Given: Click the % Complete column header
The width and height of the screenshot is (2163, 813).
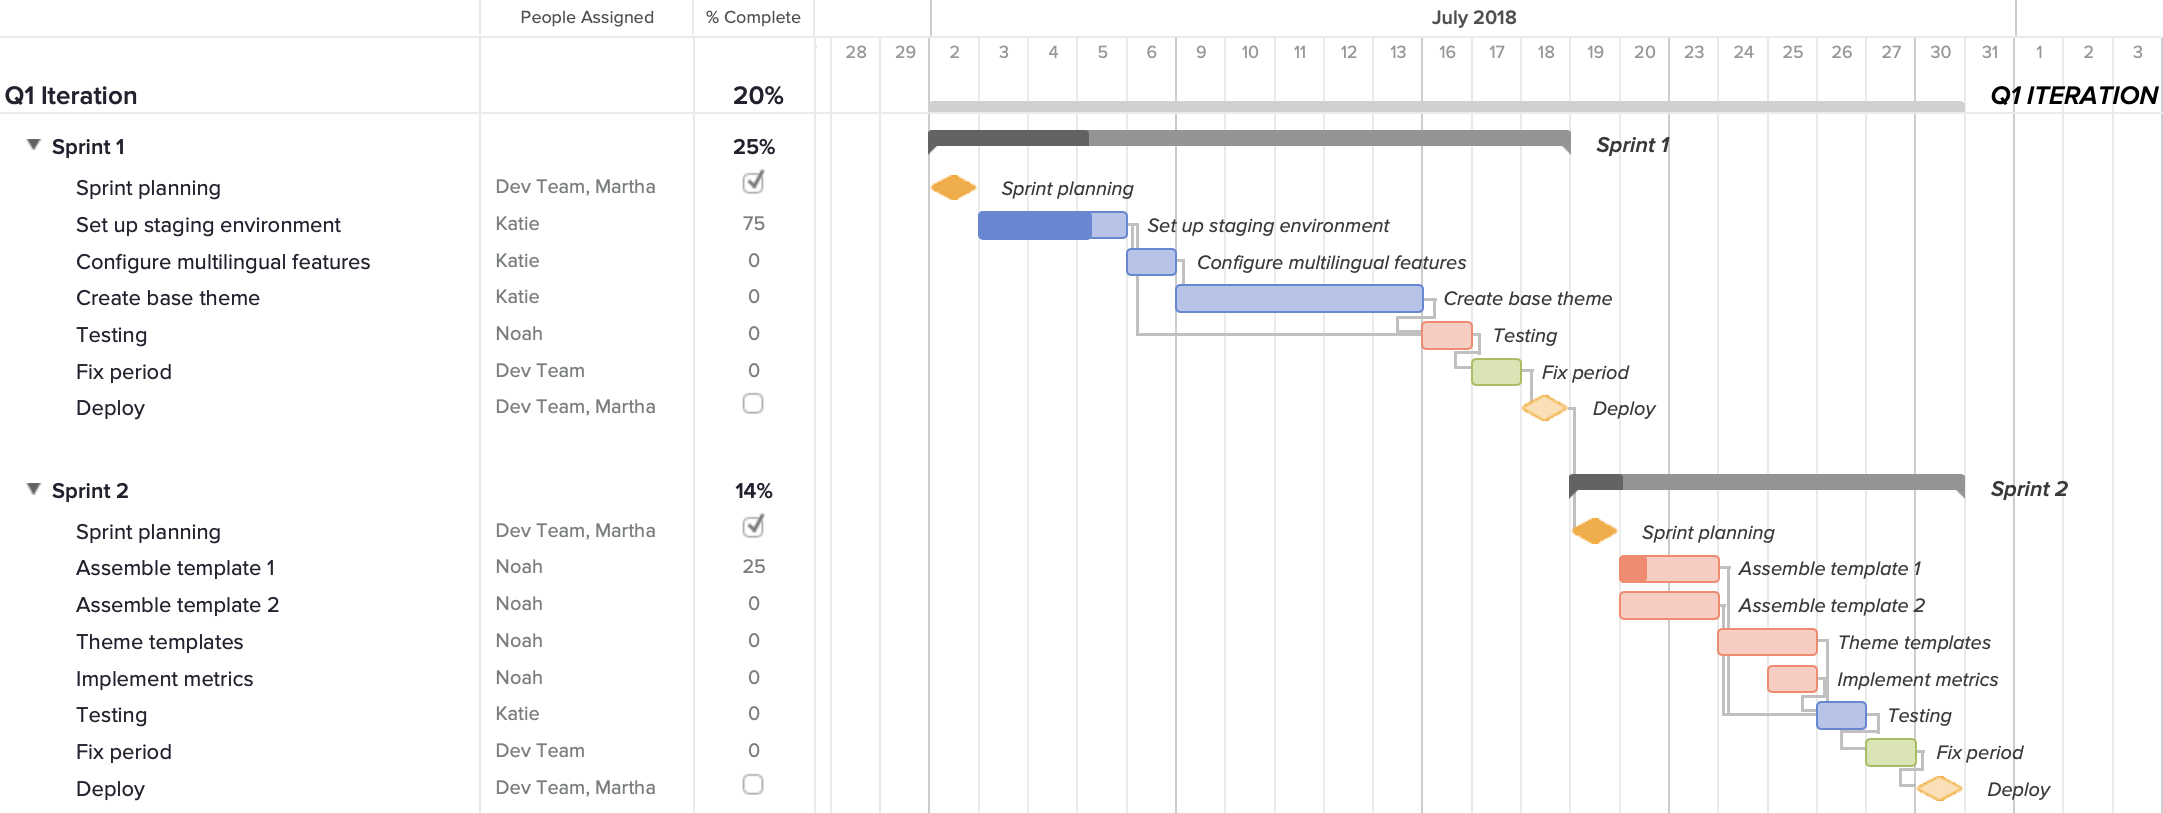Looking at the screenshot, I should coord(753,17).
